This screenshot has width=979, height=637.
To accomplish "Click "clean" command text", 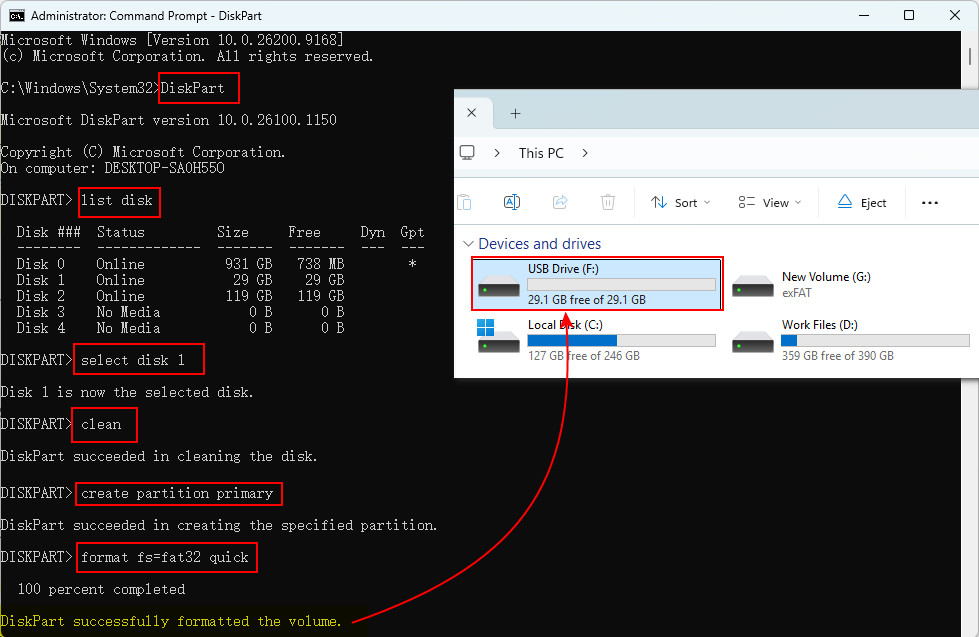I will pyautogui.click(x=101, y=425).
